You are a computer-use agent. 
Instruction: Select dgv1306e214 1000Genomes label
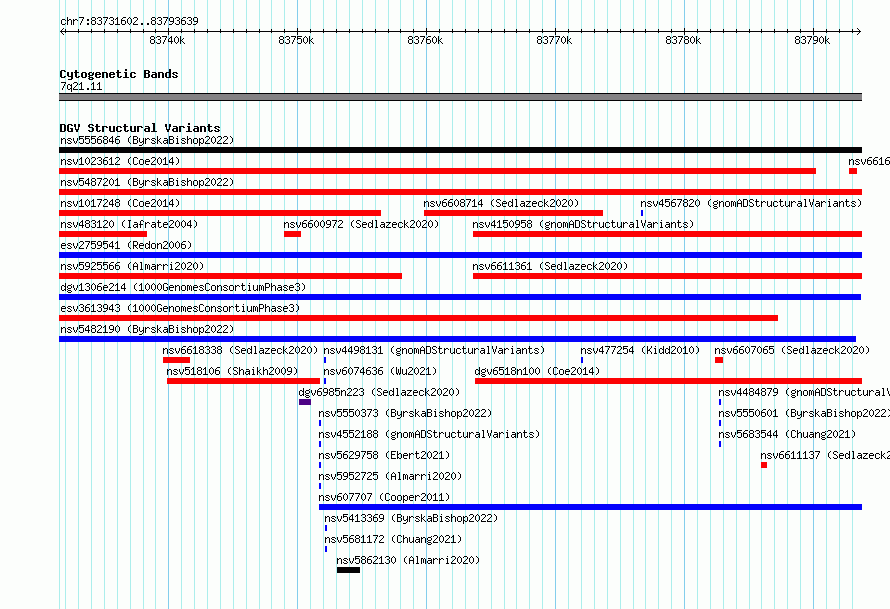click(183, 287)
